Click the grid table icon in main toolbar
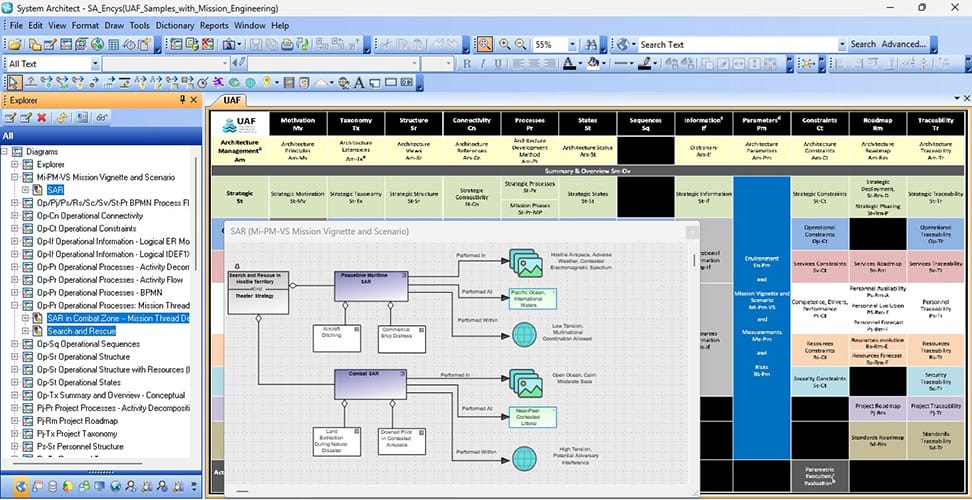Screen dimensions: 972x500 pos(113,45)
